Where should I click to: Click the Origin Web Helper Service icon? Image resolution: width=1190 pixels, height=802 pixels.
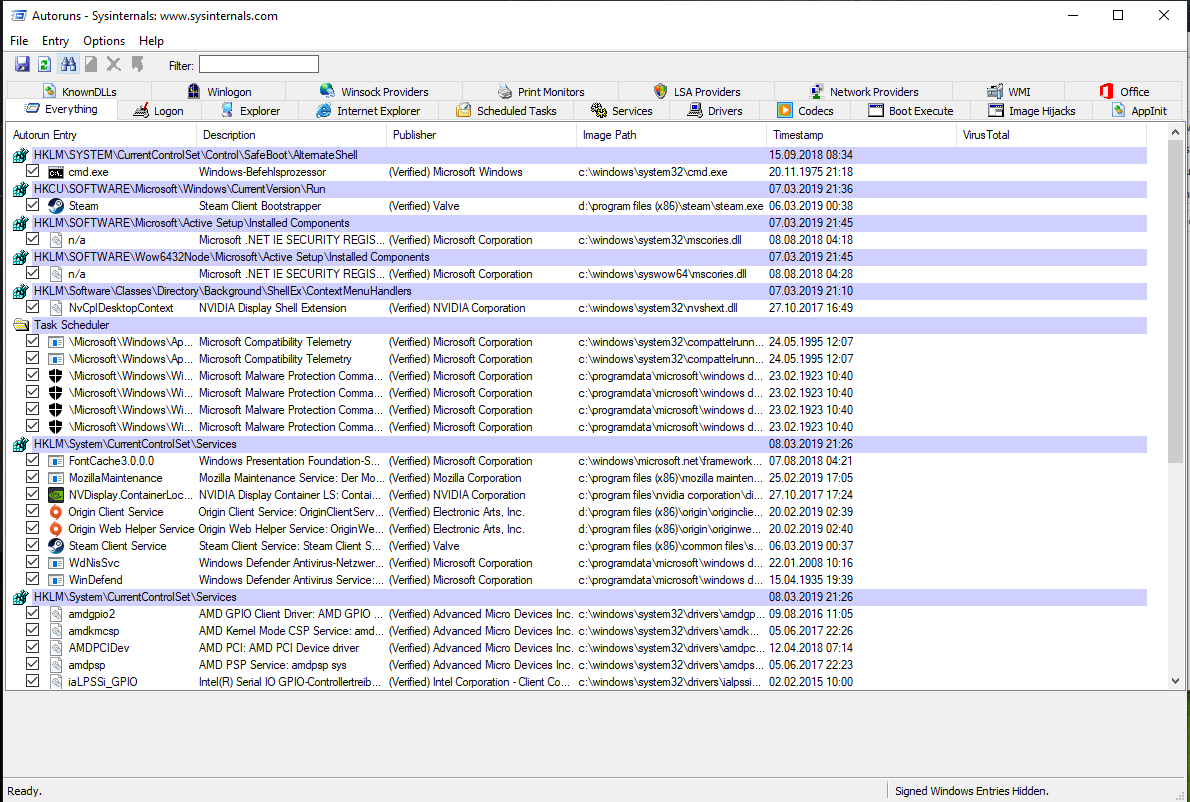tap(55, 529)
